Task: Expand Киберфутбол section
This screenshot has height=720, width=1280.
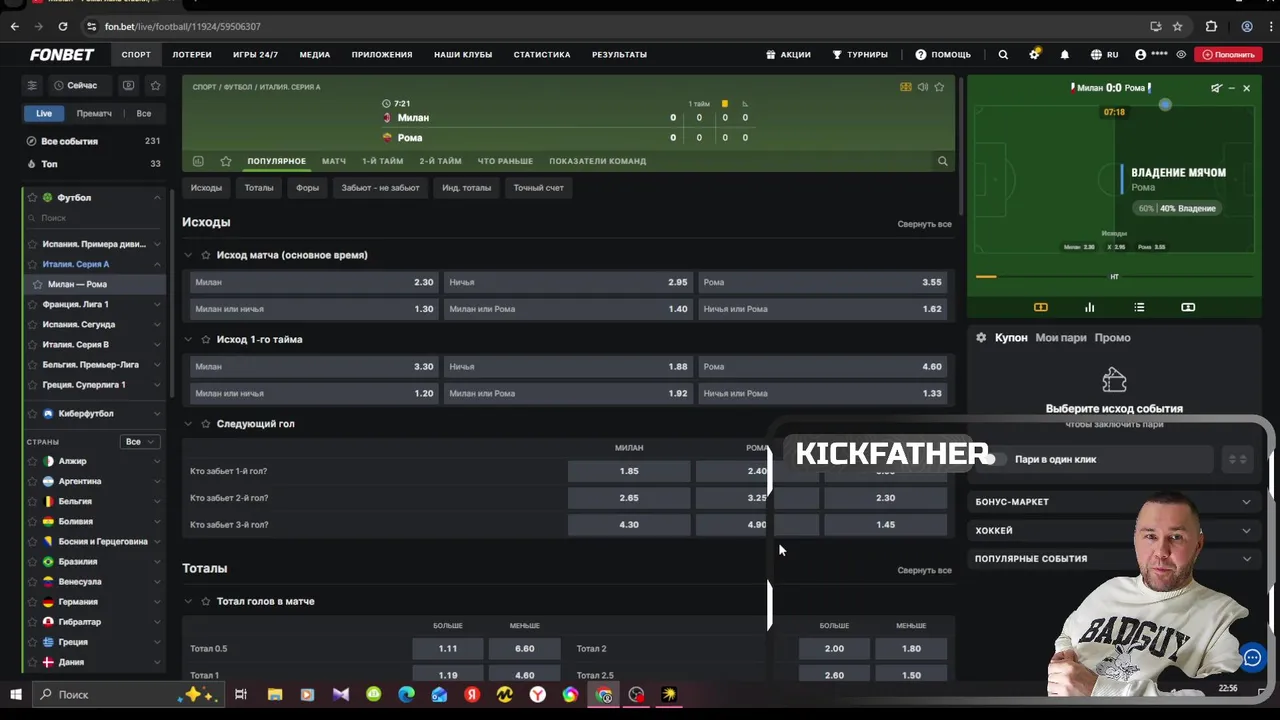Action: pos(157,413)
